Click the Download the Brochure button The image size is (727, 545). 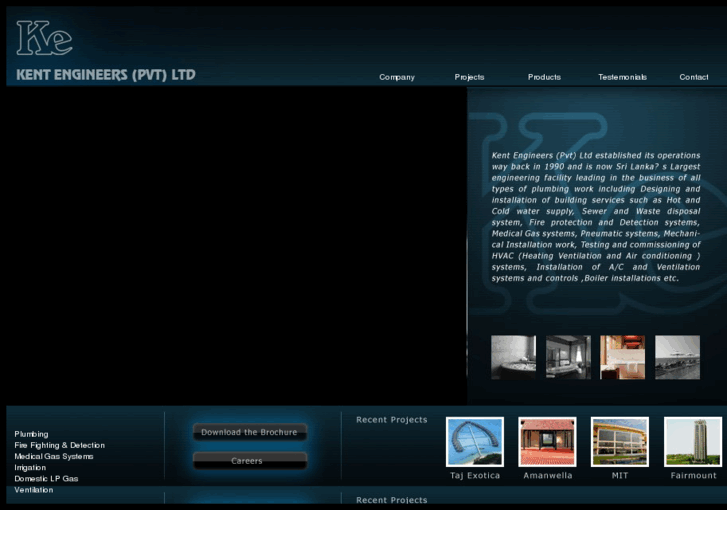[x=249, y=432]
